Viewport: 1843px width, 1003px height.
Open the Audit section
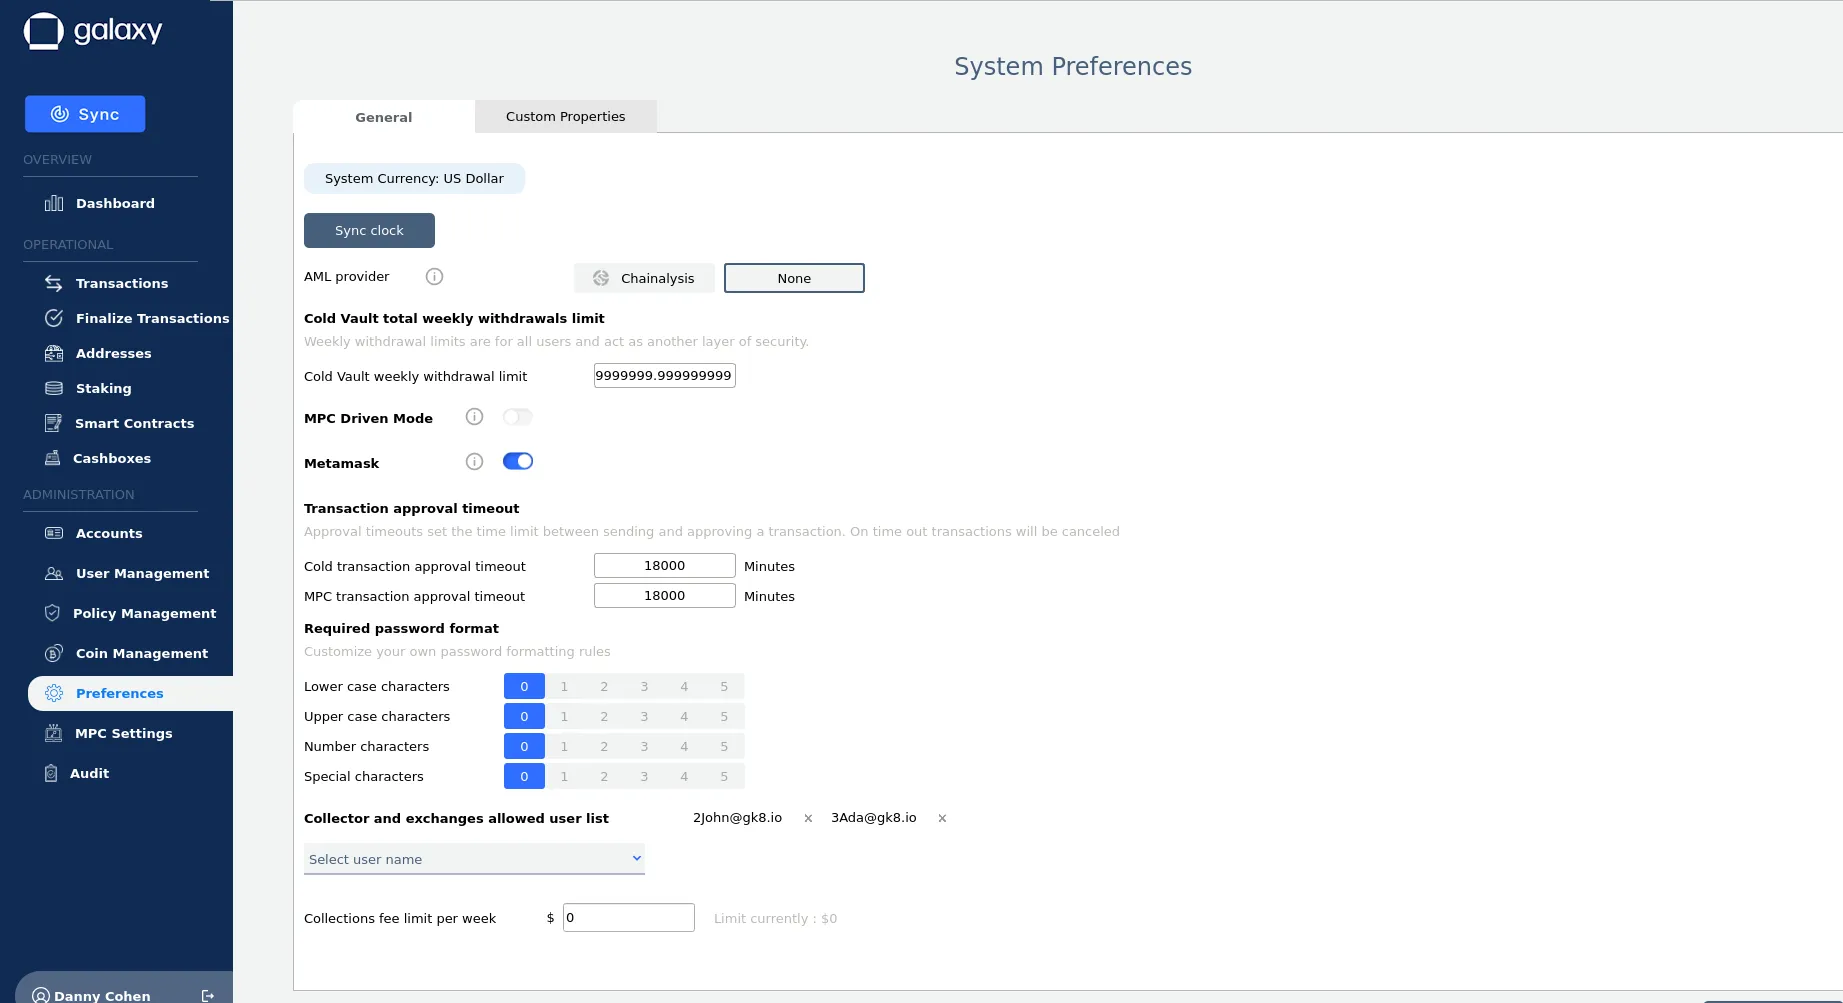pos(76,773)
